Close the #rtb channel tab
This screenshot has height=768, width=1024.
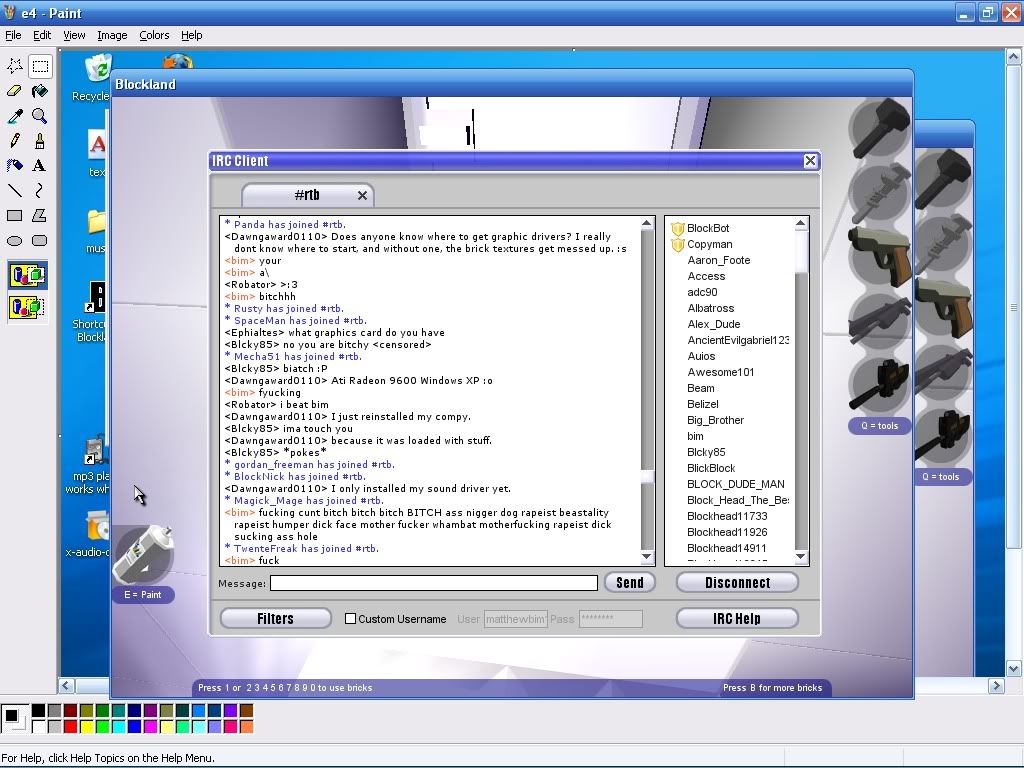pyautogui.click(x=362, y=195)
